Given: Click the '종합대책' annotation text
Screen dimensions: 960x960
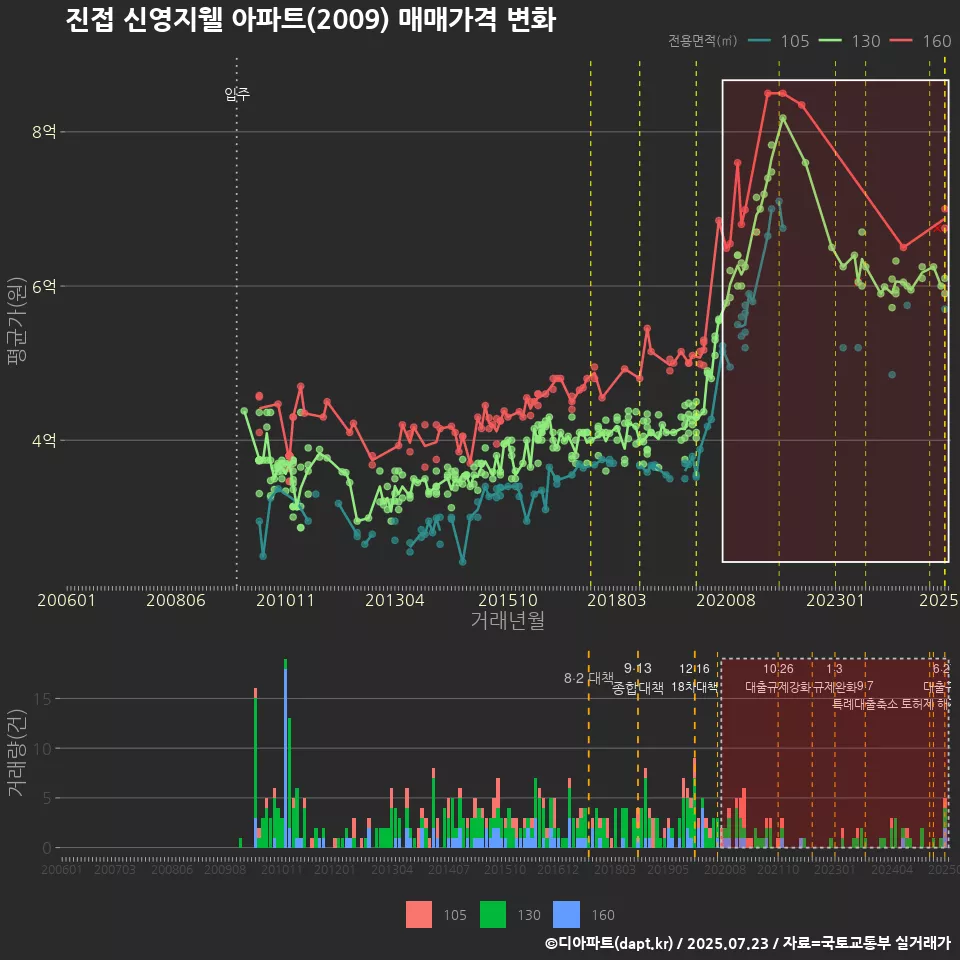Looking at the screenshot, I should tap(637, 688).
